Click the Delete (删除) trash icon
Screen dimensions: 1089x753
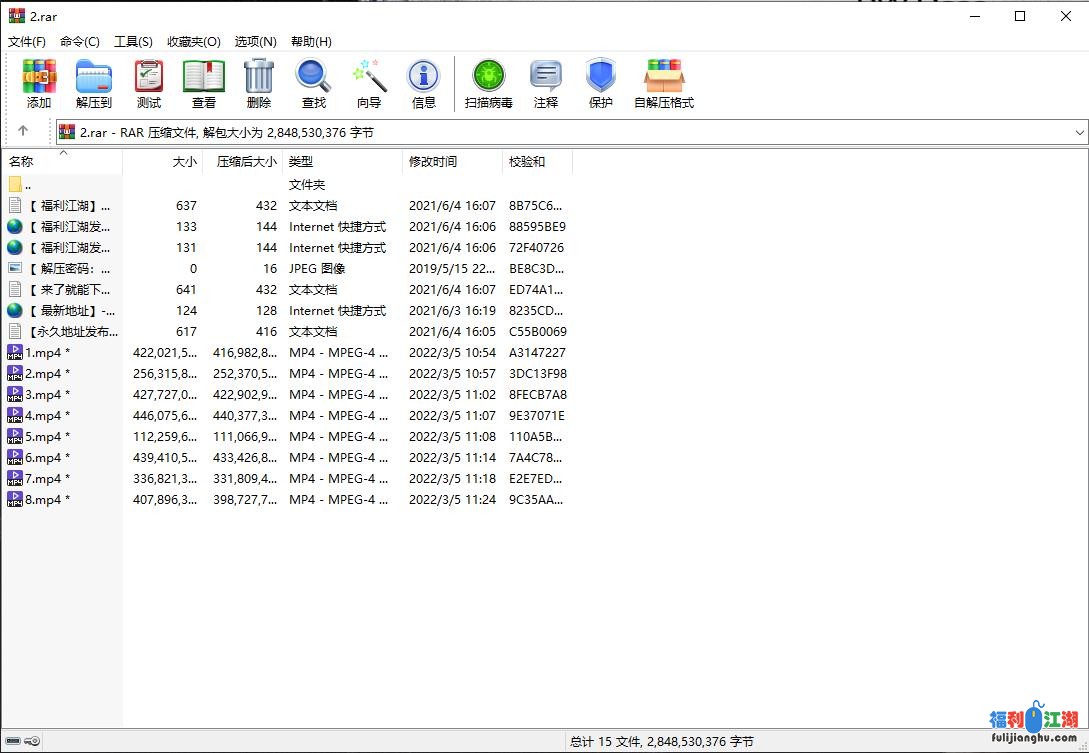(x=259, y=83)
